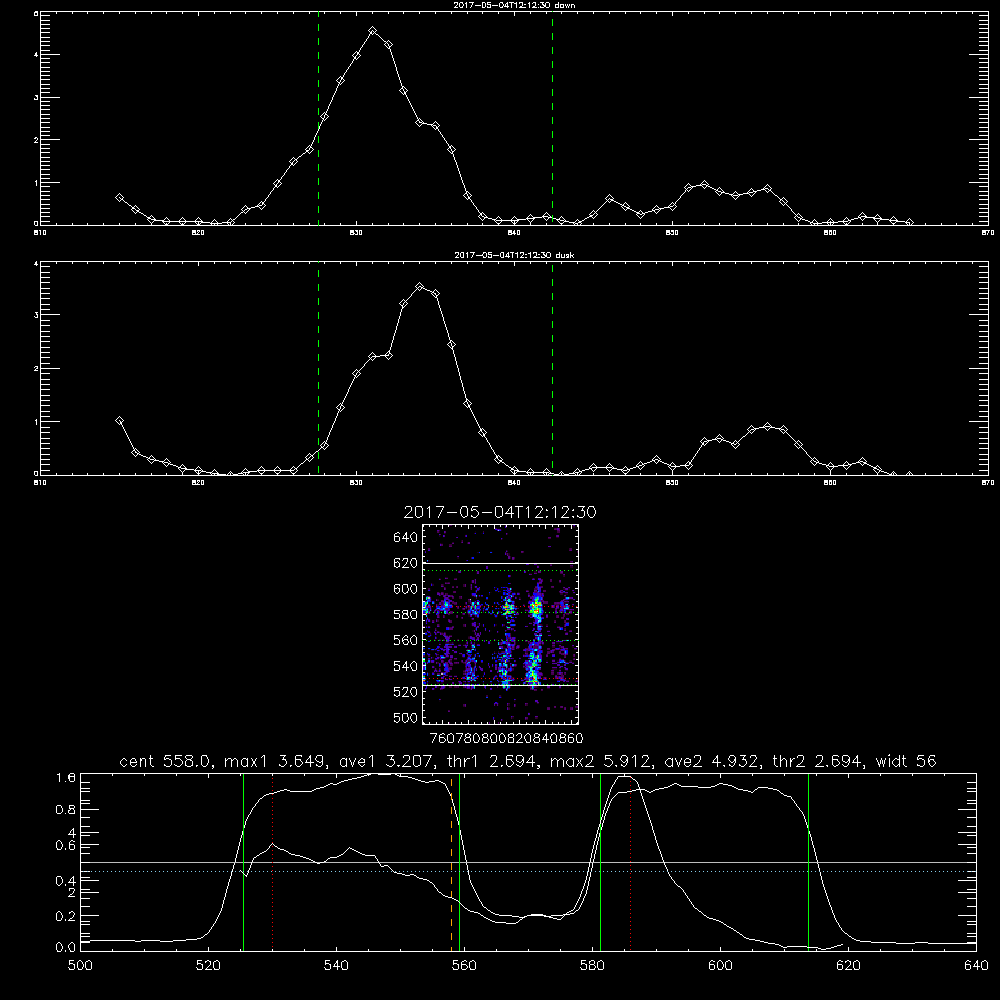1000x1000 pixels.
Task: Click the first diamond marker on the dawn curve
Action: [119, 198]
